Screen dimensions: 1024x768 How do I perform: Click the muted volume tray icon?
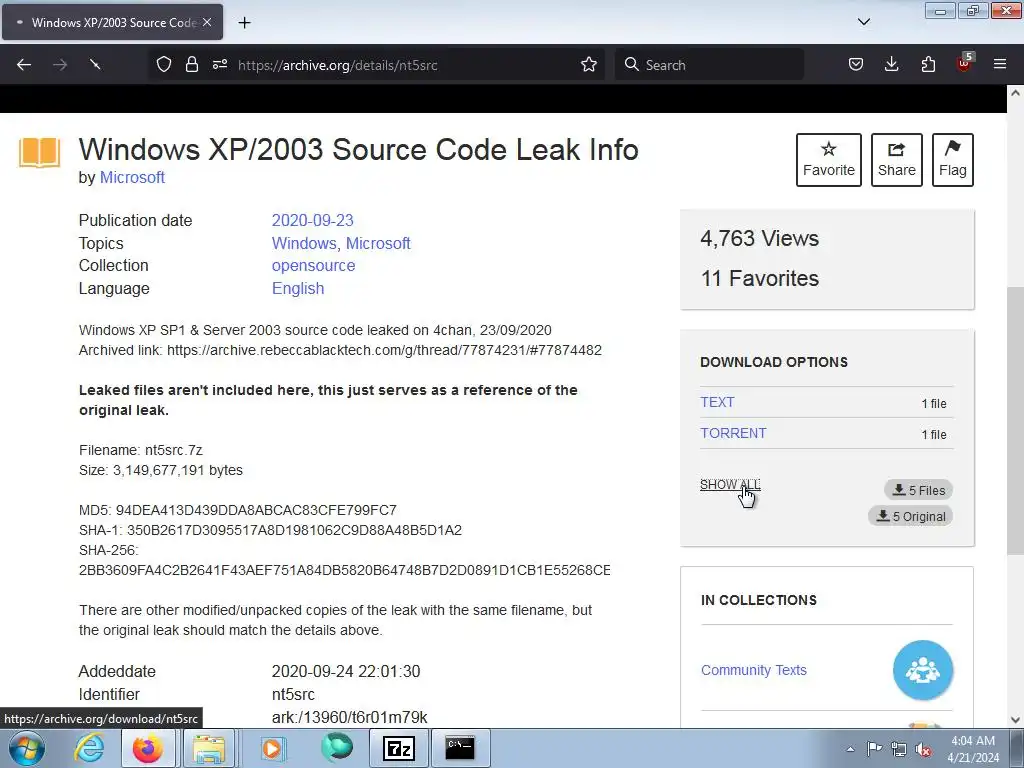923,749
